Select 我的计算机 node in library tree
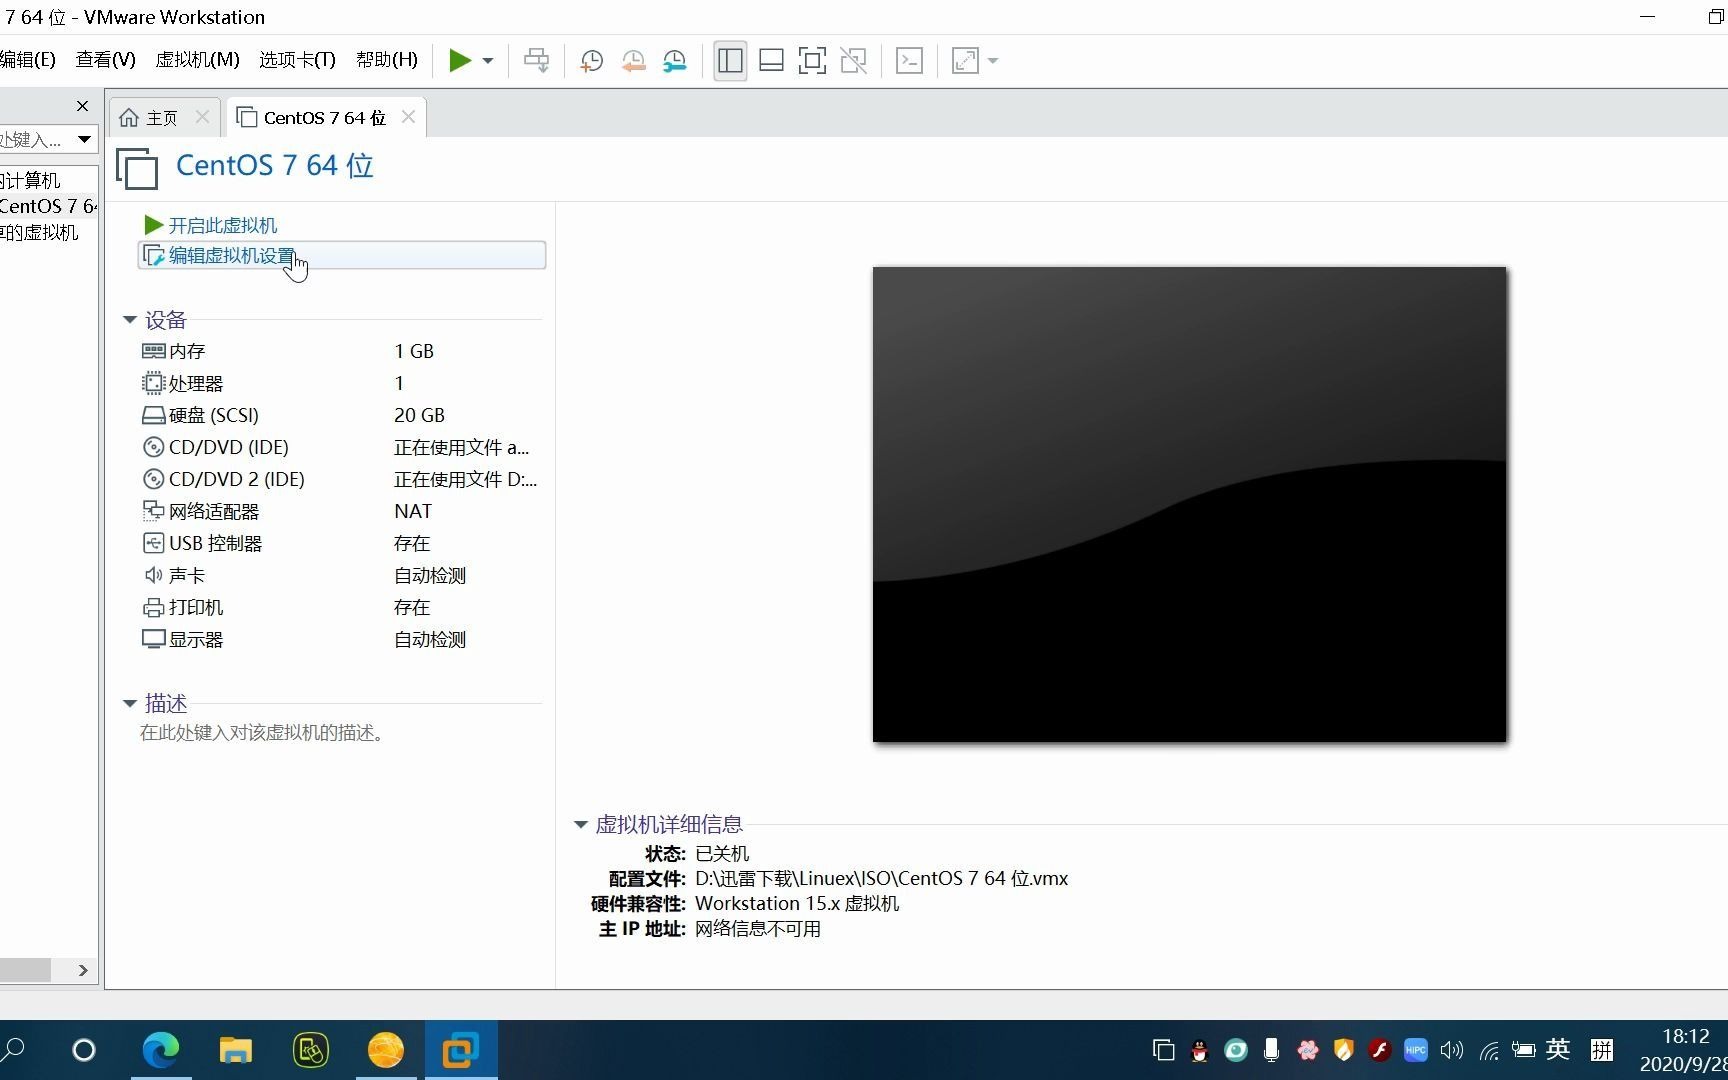Image resolution: width=1728 pixels, height=1080 pixels. (x=30, y=180)
